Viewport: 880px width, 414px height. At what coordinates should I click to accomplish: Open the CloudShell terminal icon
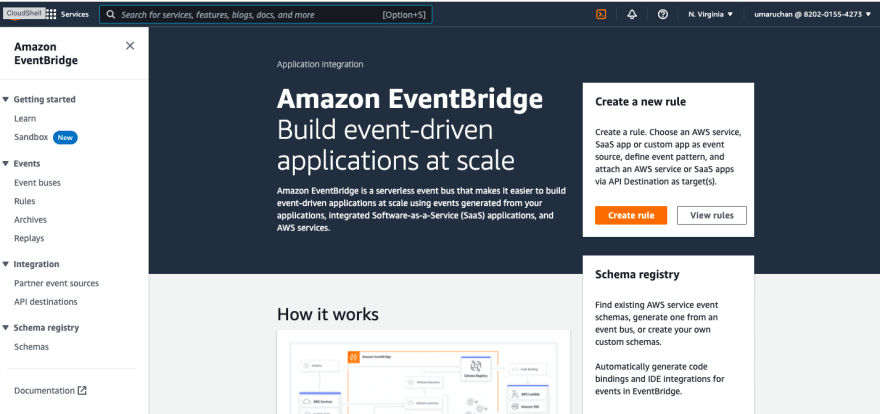point(601,15)
